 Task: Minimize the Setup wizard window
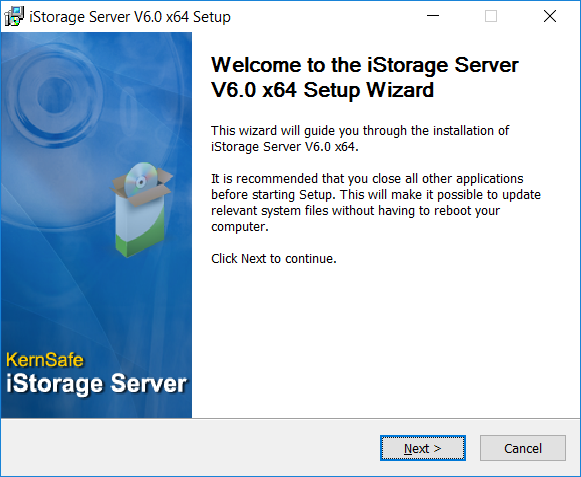click(x=433, y=16)
